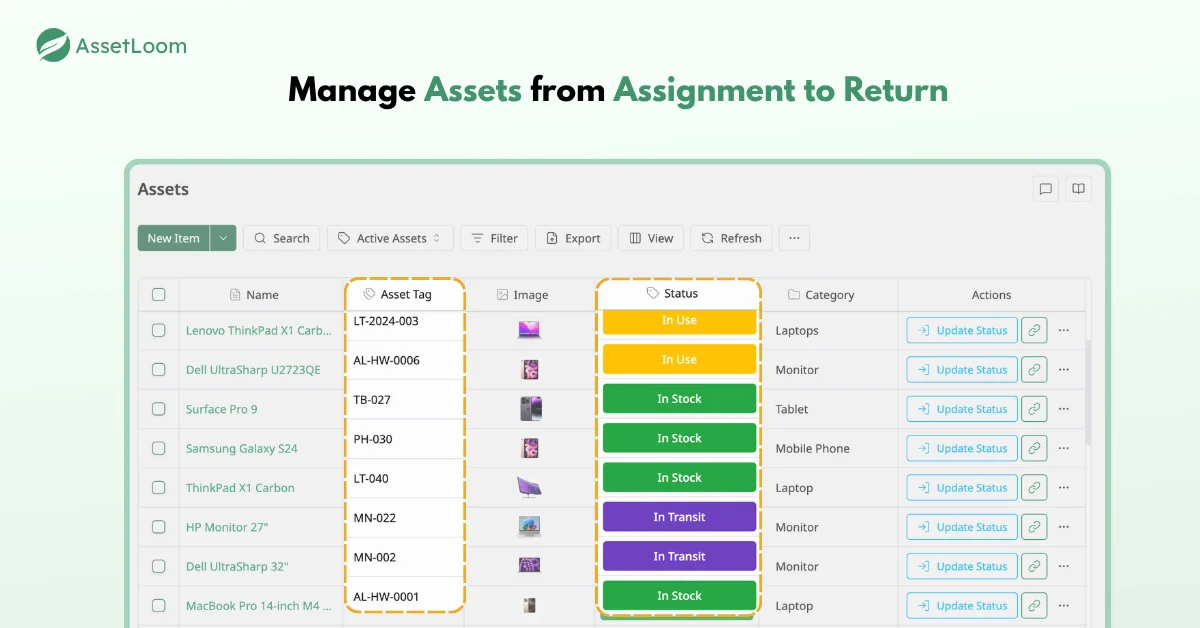Click the New Item button

(173, 238)
